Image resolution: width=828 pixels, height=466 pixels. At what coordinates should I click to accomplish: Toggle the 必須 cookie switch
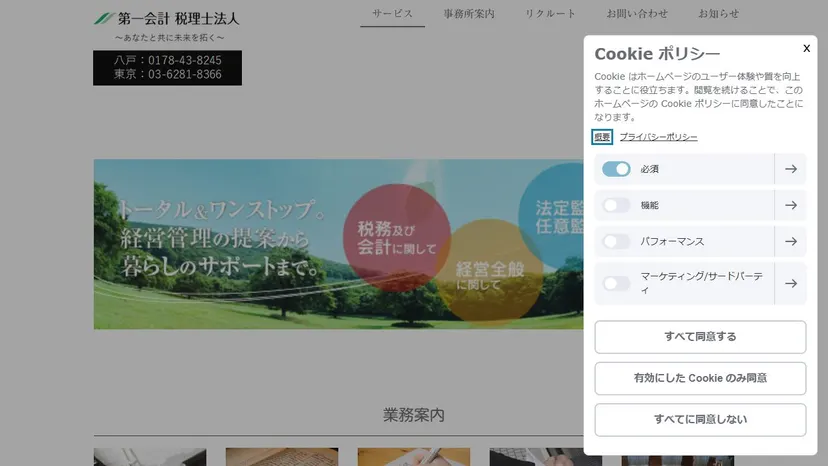point(616,169)
